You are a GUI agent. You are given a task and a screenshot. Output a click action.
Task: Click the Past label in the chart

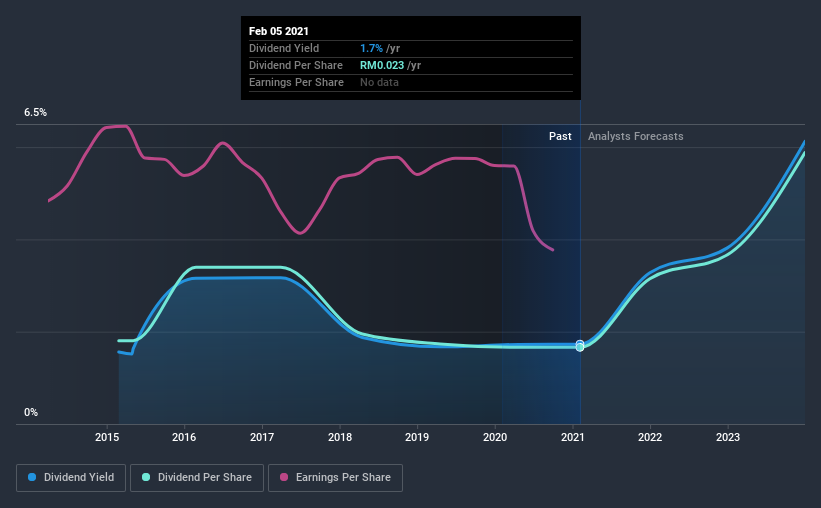pyautogui.click(x=560, y=136)
